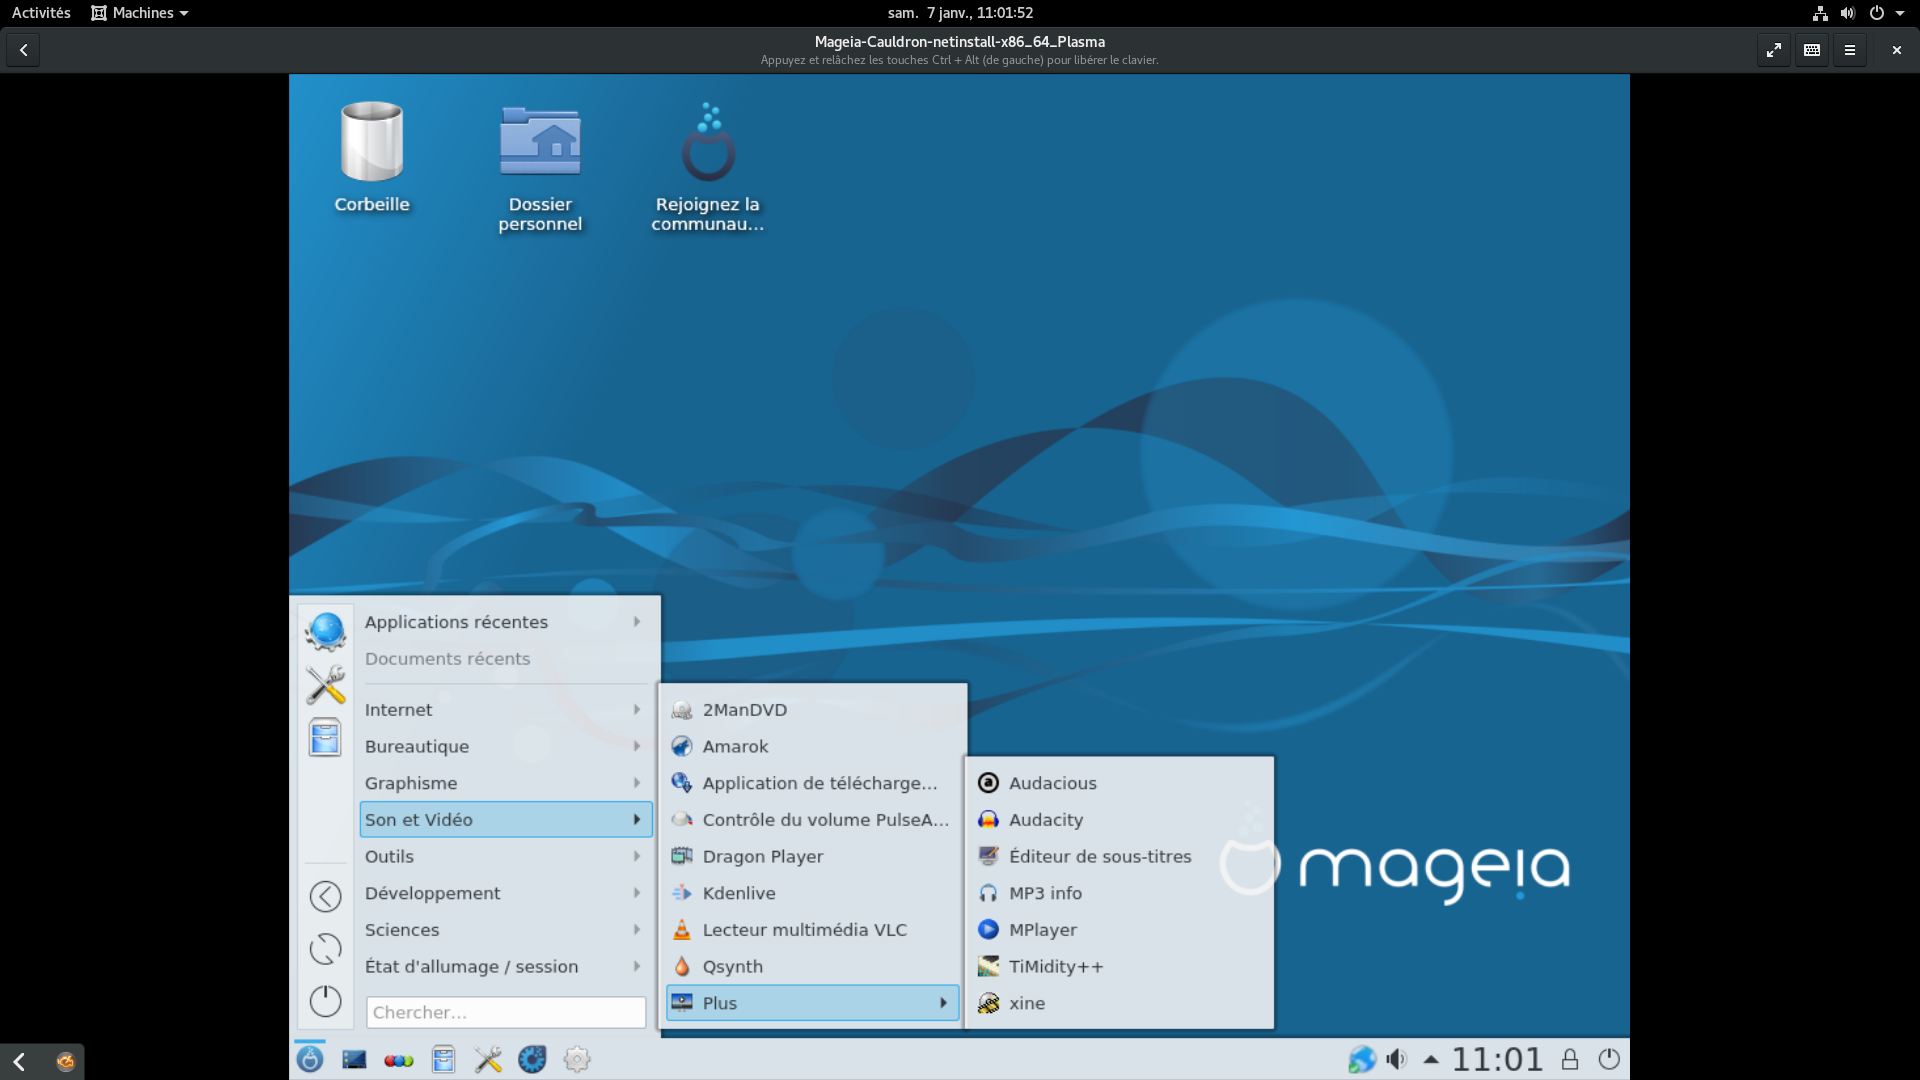This screenshot has height=1080, width=1920.
Task: Expand the Outils category
Action: (x=505, y=857)
